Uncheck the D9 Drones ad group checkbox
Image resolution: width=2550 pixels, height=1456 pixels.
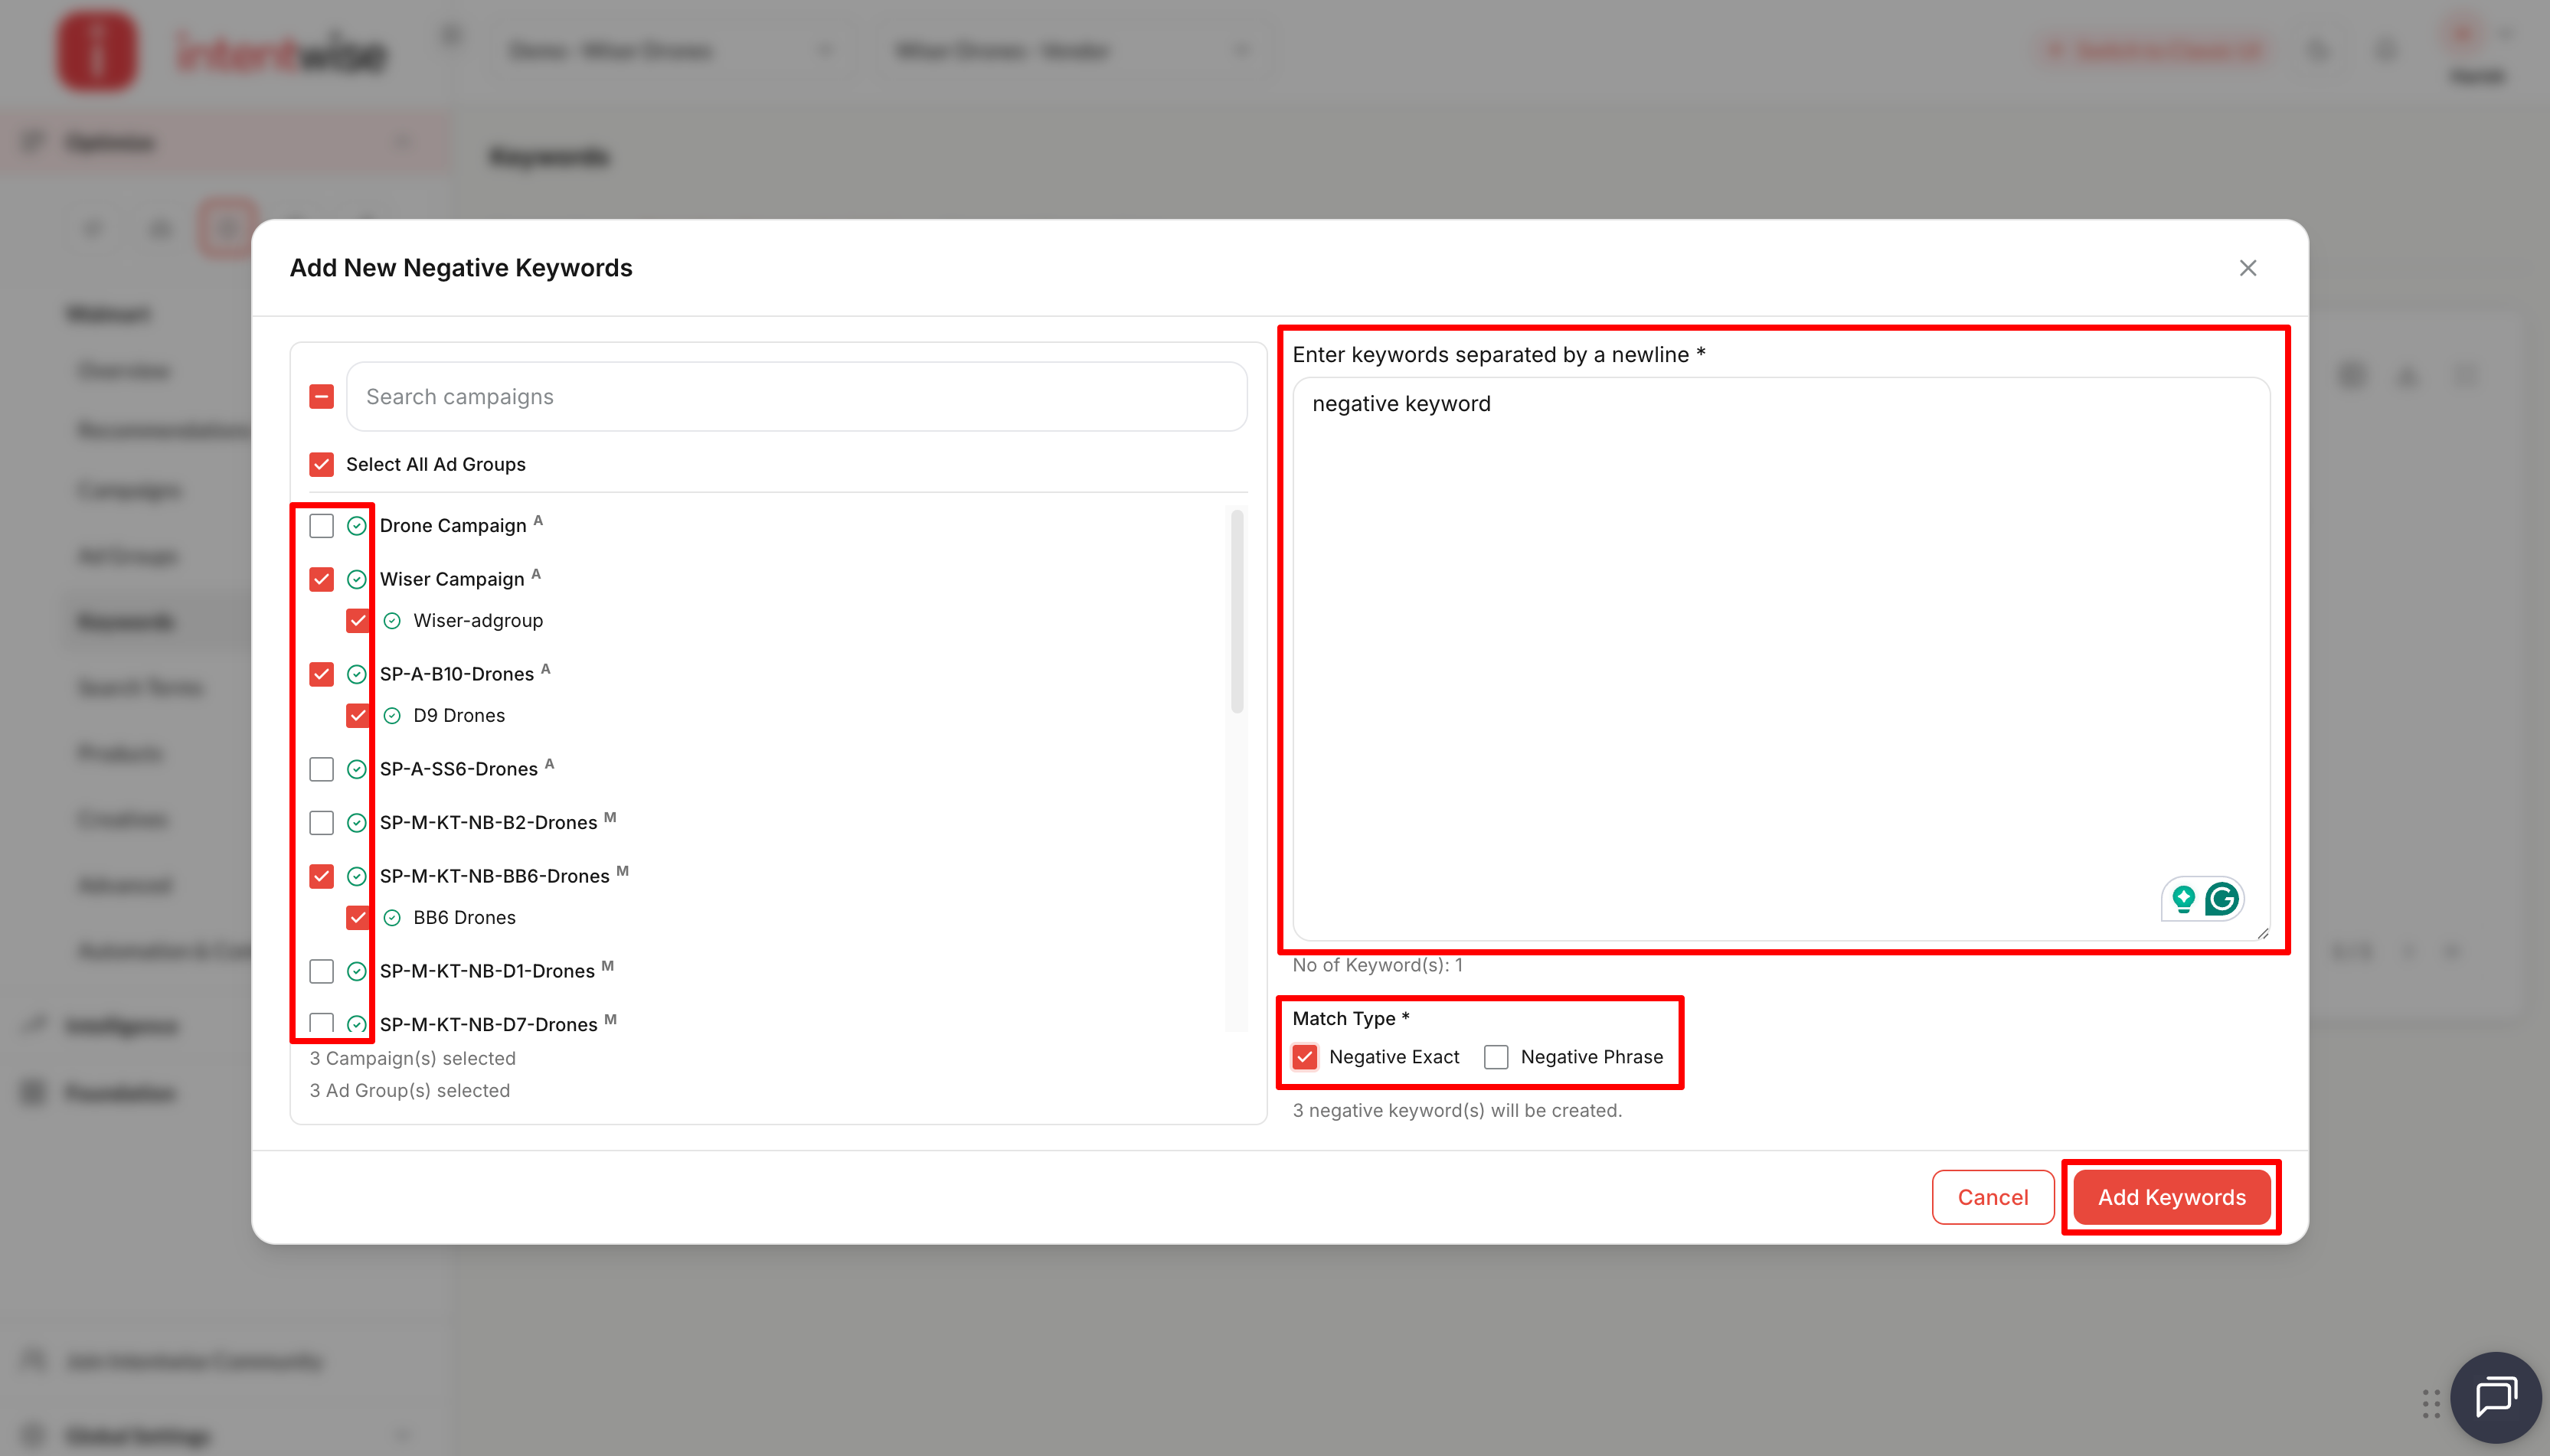click(x=357, y=716)
